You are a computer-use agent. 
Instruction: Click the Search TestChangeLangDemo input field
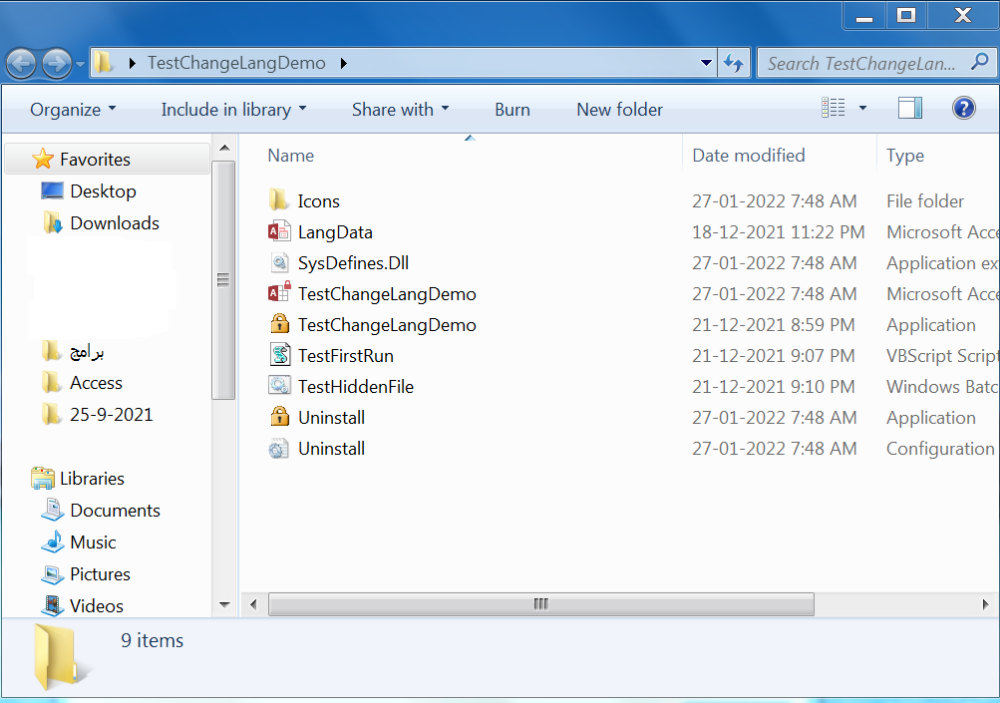860,63
